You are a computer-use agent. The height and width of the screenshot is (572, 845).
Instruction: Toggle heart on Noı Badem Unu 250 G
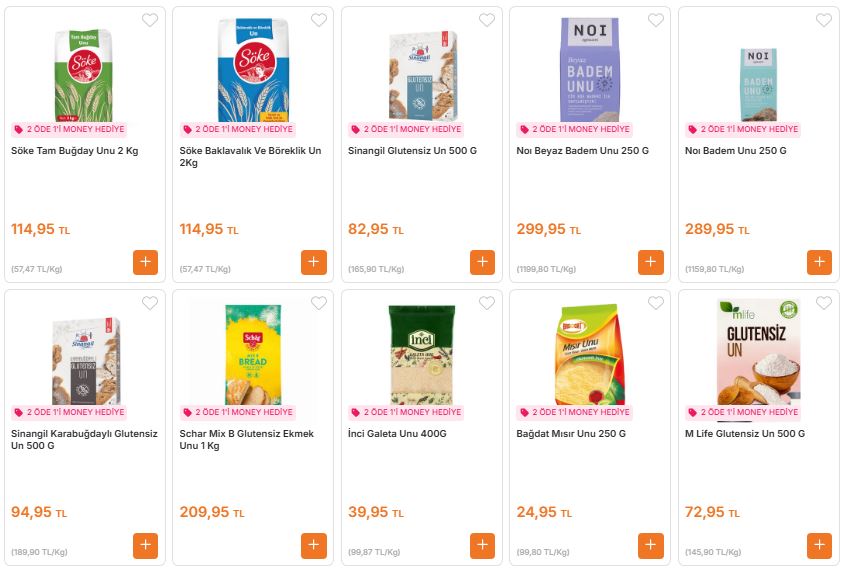(824, 20)
